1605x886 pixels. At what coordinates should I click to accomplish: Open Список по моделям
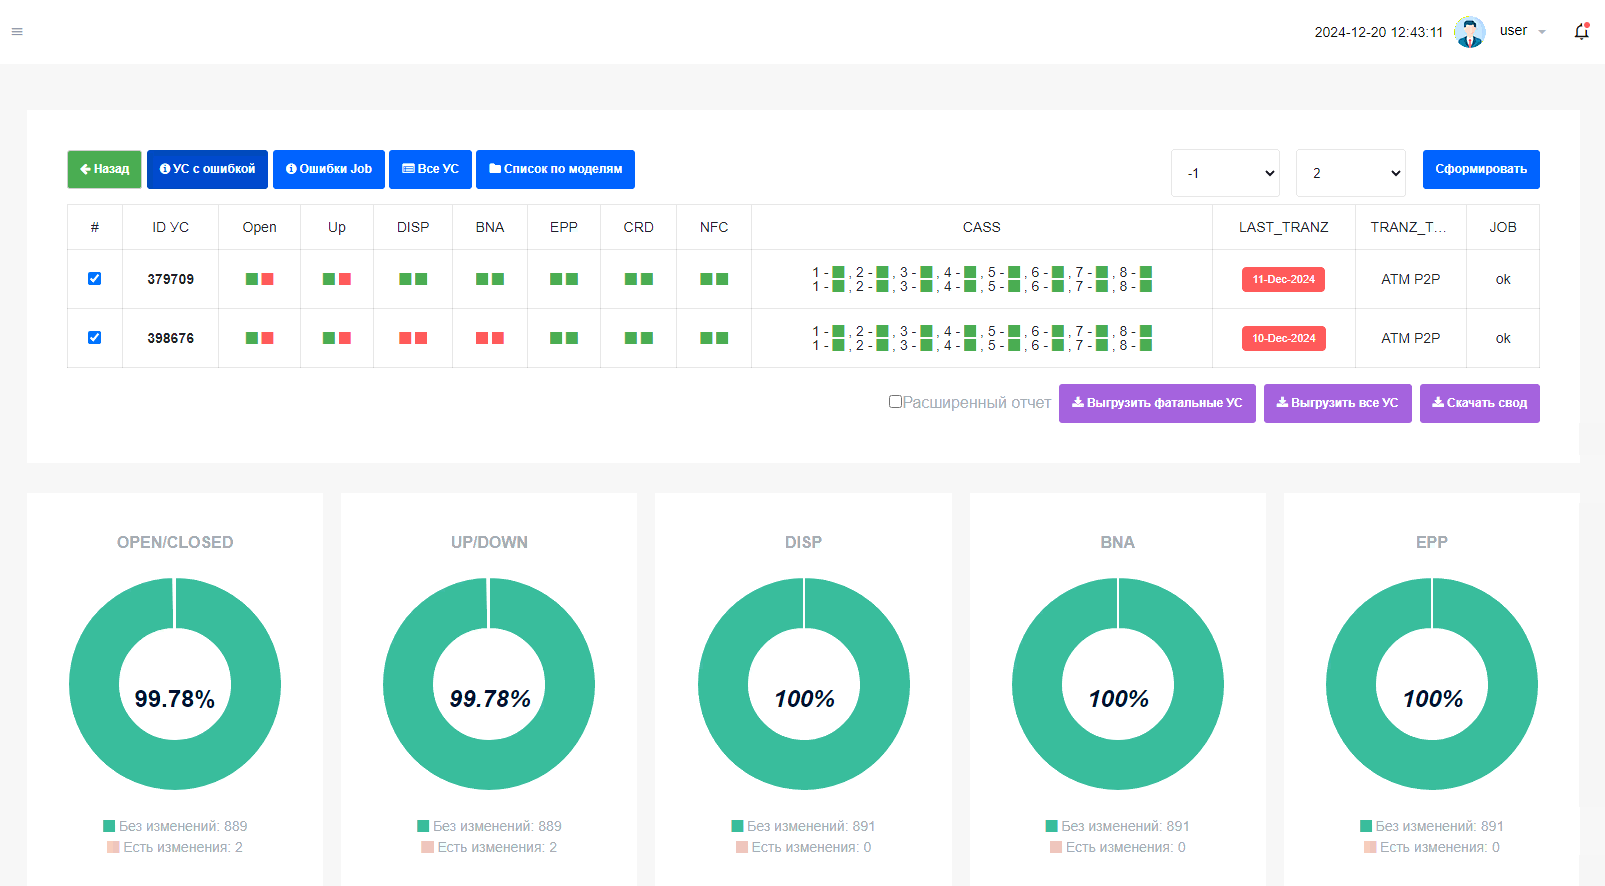(555, 169)
